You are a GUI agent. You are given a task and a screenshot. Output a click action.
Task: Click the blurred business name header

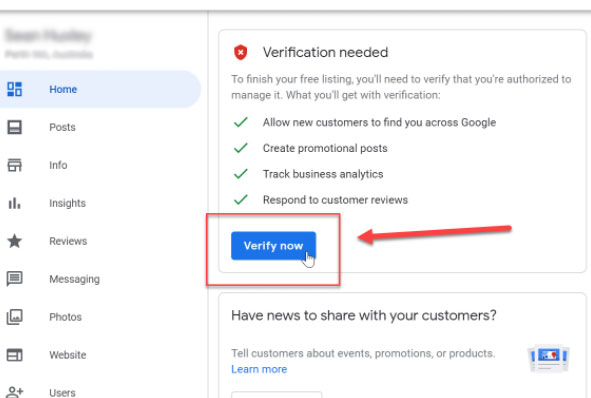coord(48,36)
